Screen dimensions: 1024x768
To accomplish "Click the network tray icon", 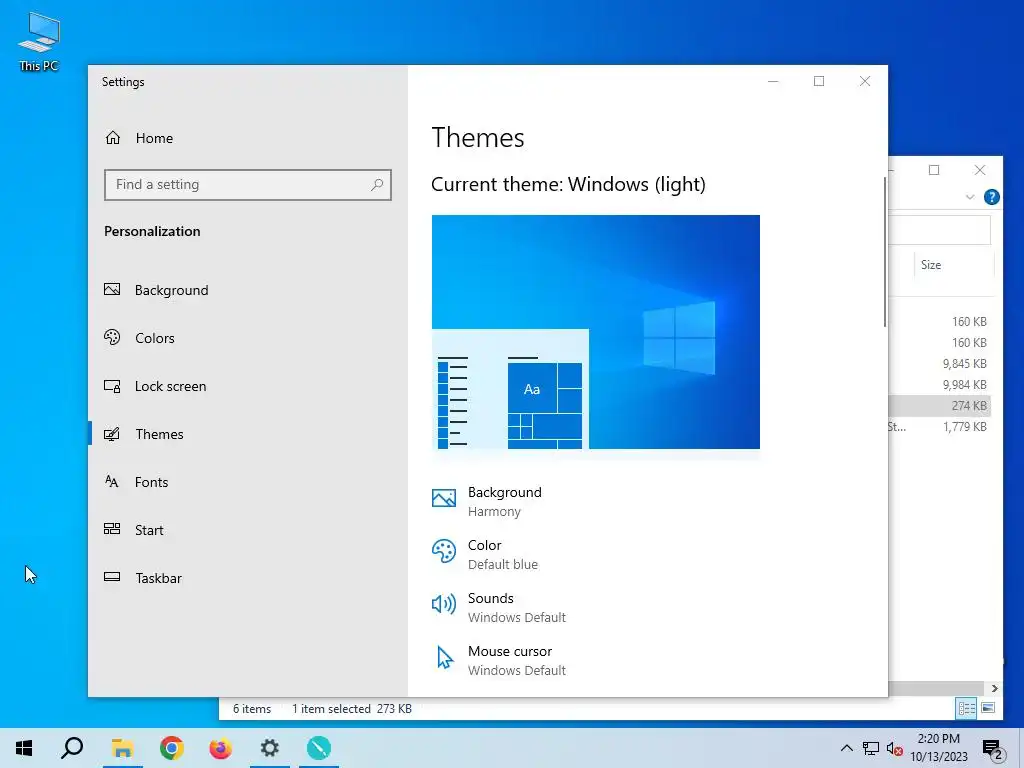I will click(x=871, y=748).
